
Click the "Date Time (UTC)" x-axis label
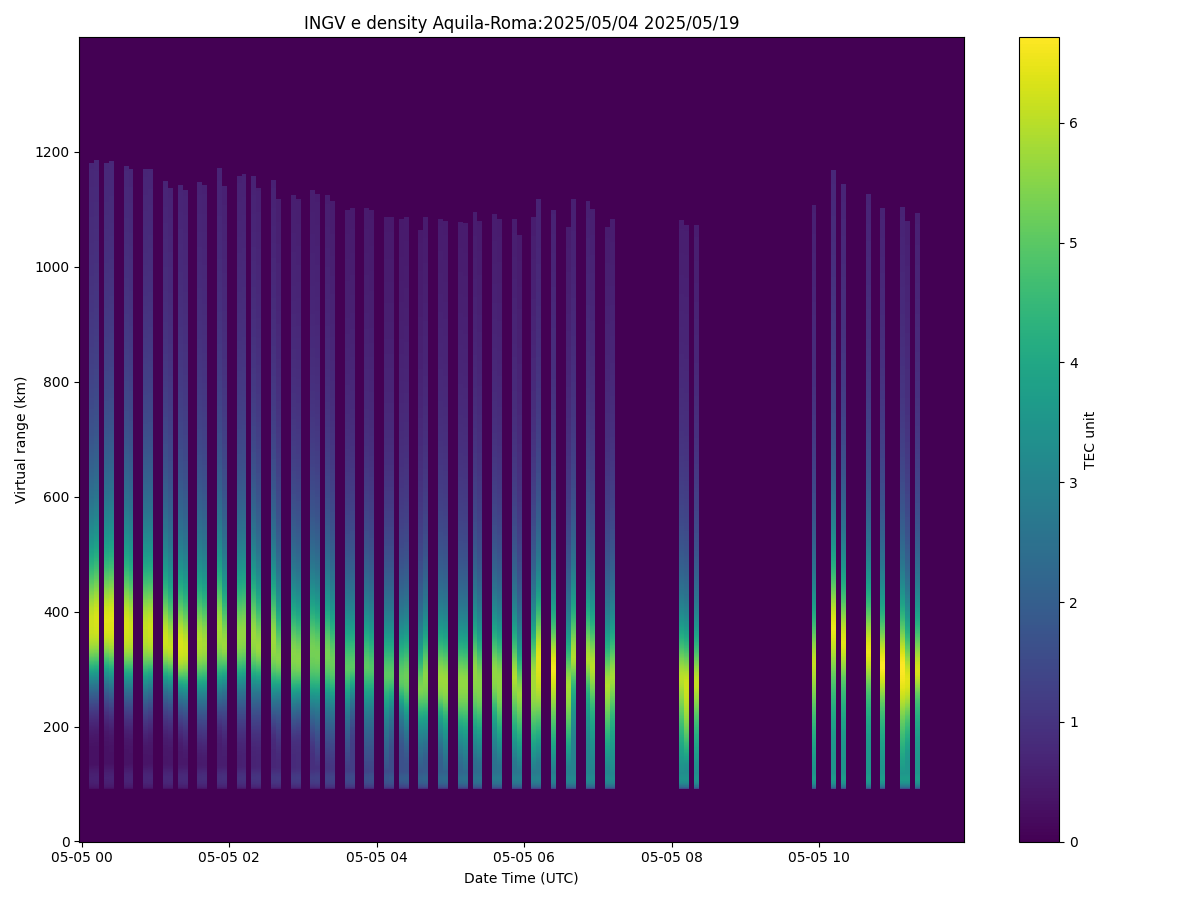521,878
